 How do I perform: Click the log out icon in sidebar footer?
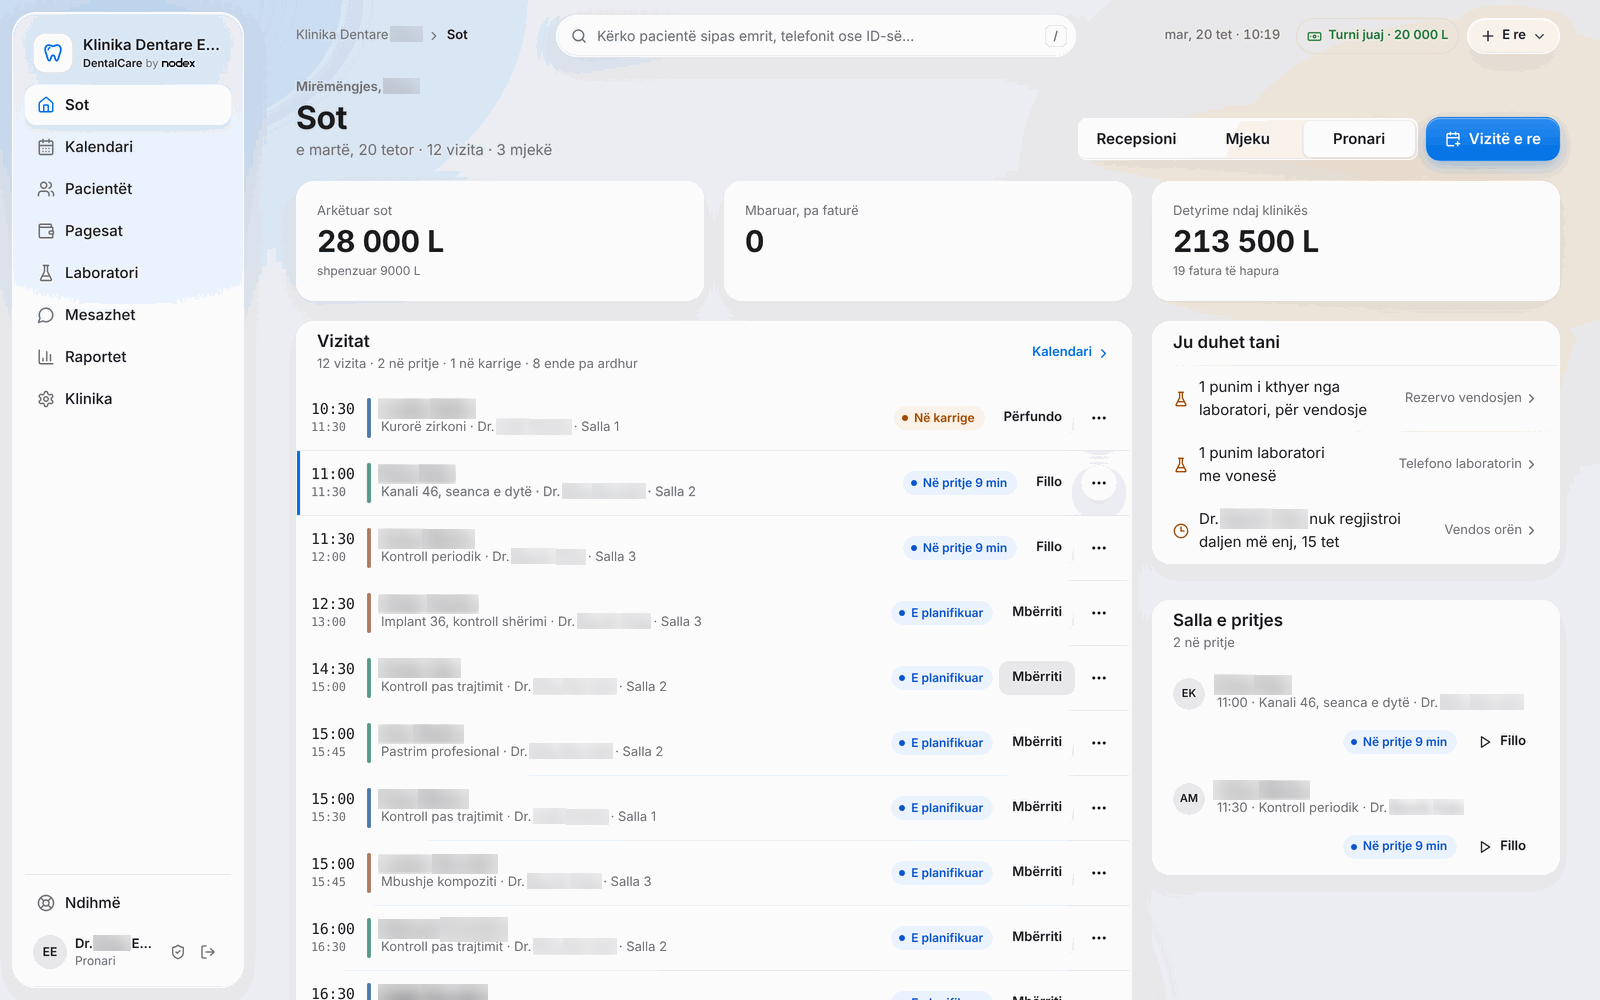(x=208, y=952)
